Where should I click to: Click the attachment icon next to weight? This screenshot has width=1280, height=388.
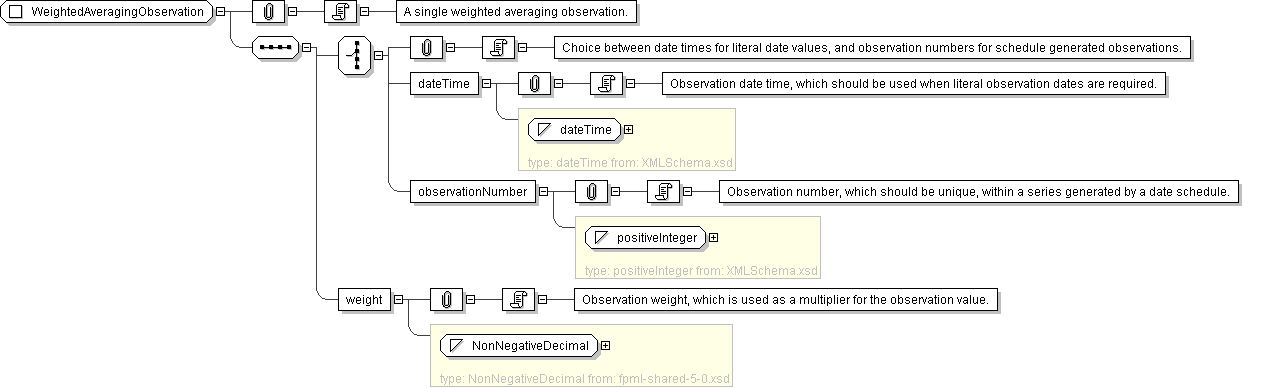click(446, 299)
